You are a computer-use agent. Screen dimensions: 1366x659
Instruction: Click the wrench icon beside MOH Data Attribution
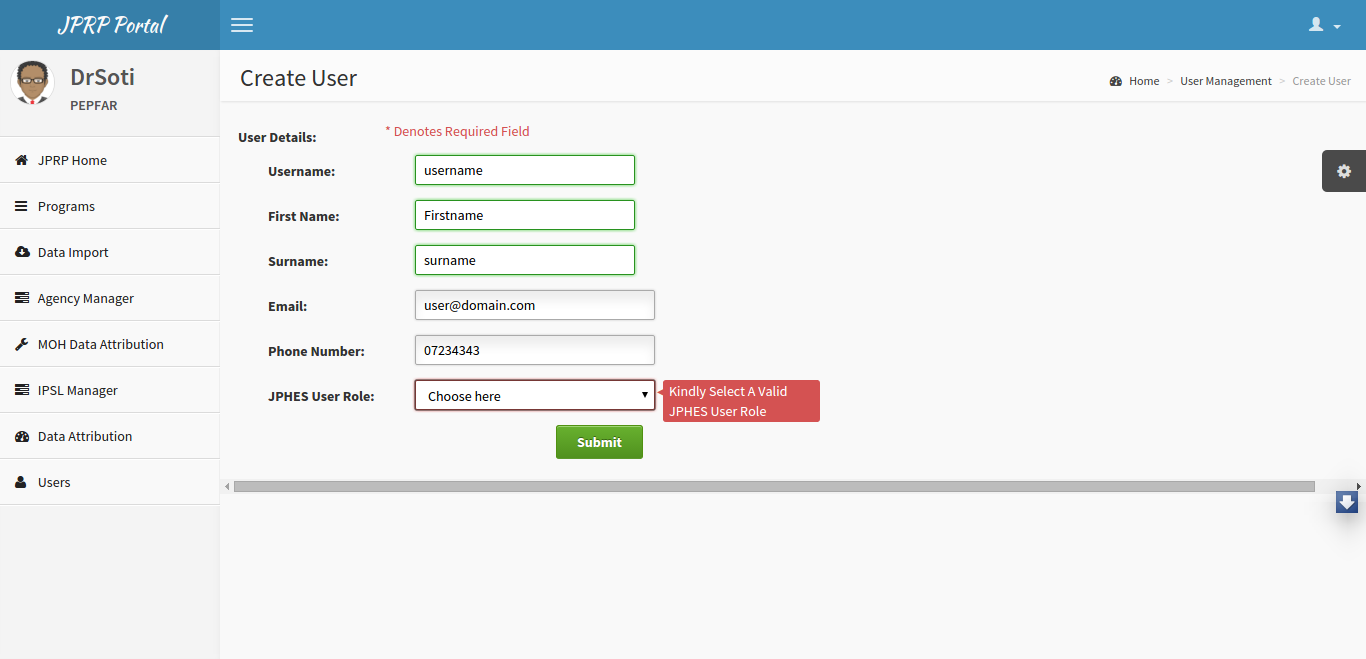22,344
